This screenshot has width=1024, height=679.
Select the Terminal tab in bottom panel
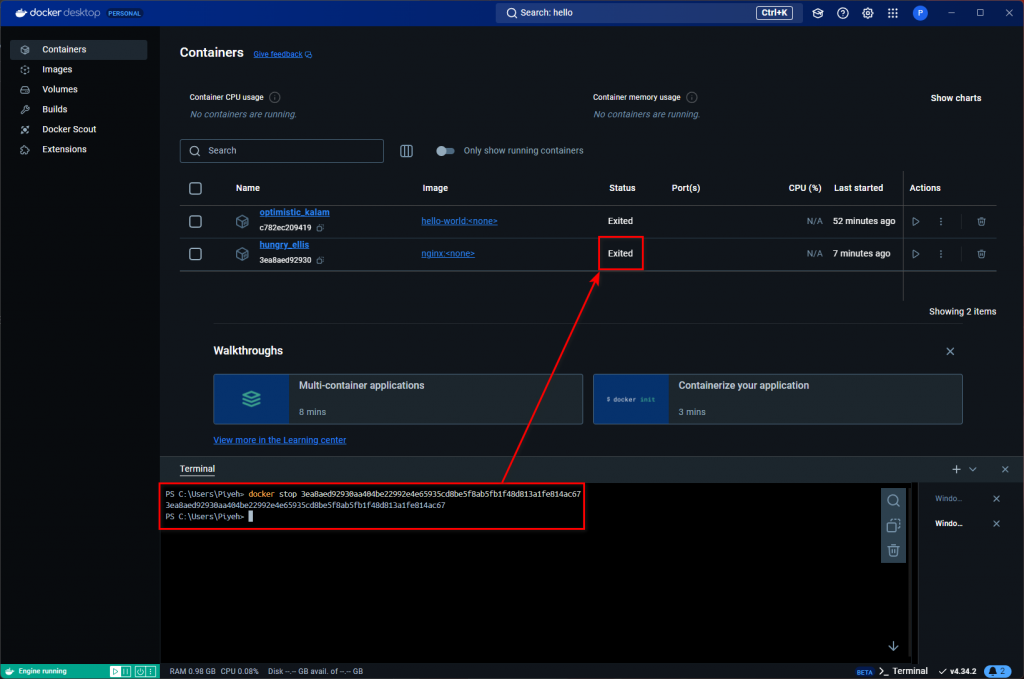(x=197, y=469)
